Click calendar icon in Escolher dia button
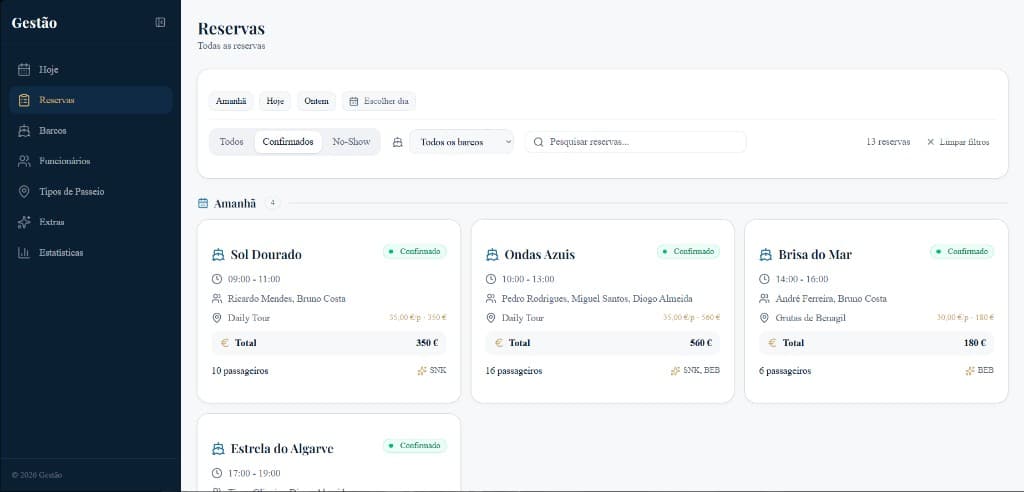Viewport: 1024px width, 492px height. coord(354,101)
